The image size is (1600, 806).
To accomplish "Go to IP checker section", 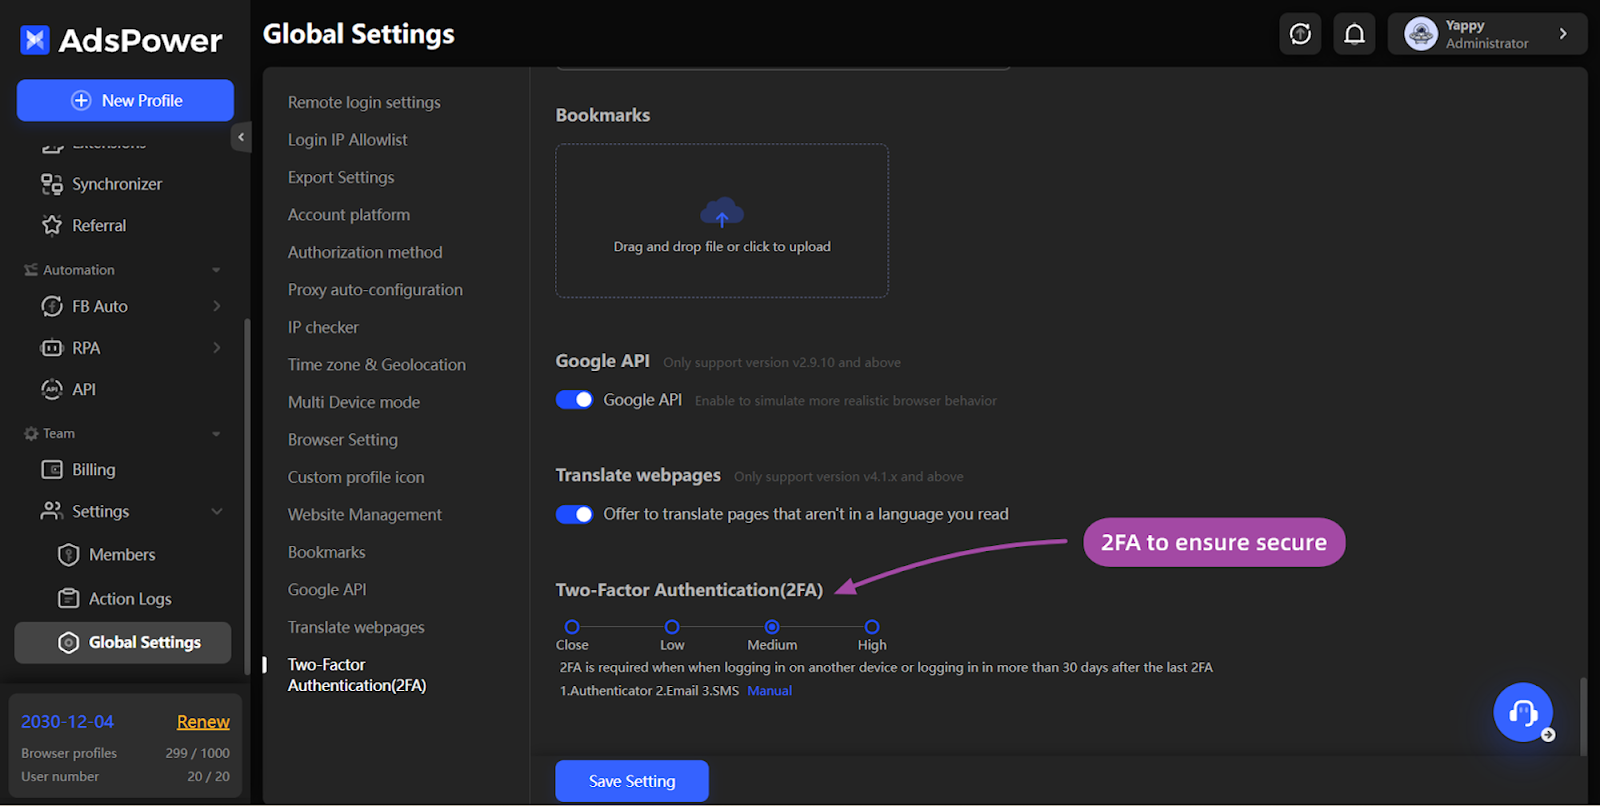I will 323,327.
